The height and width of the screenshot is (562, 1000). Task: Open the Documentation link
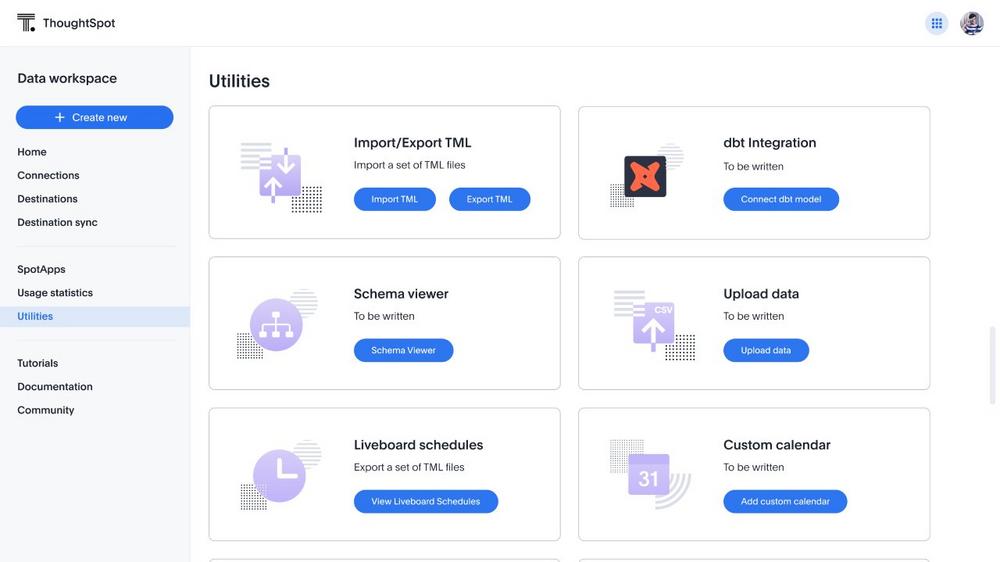55,386
